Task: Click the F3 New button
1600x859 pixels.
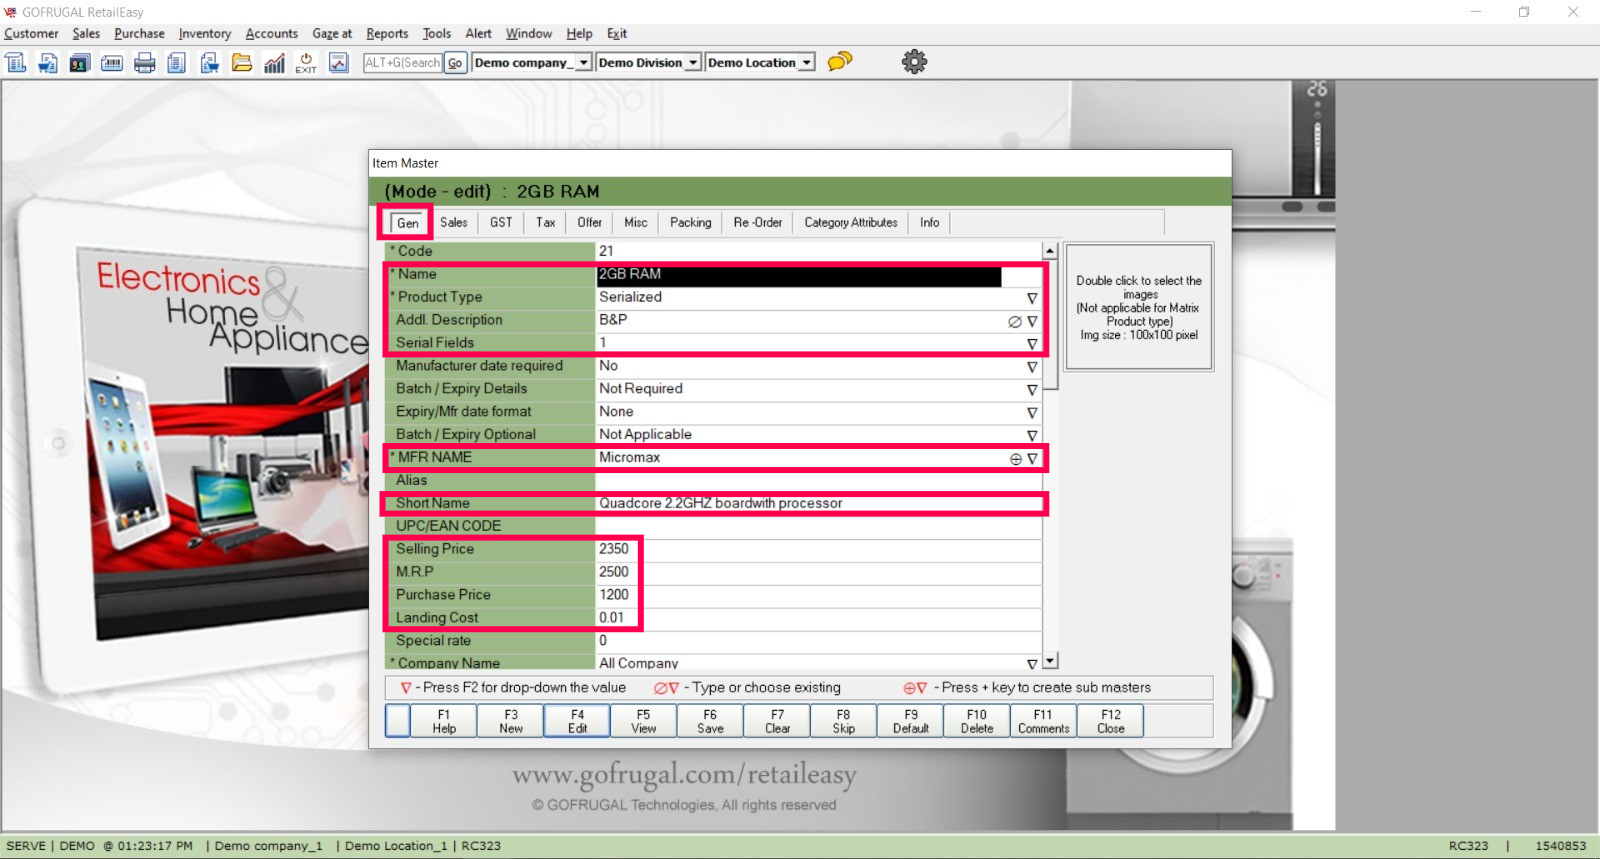Action: click(511, 721)
